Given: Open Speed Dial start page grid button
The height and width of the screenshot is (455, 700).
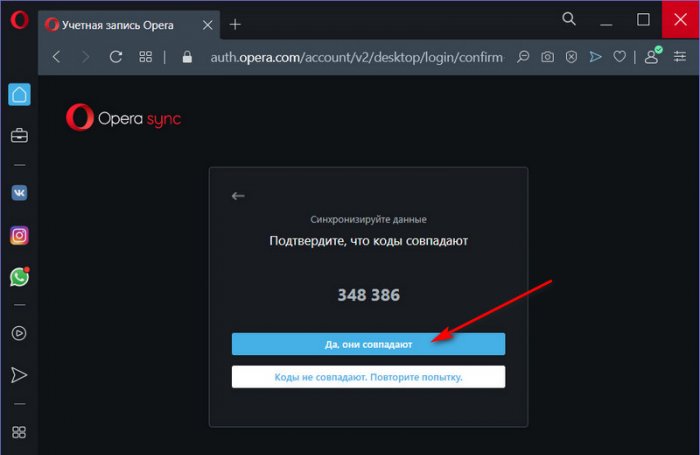Looking at the screenshot, I should [x=146, y=57].
